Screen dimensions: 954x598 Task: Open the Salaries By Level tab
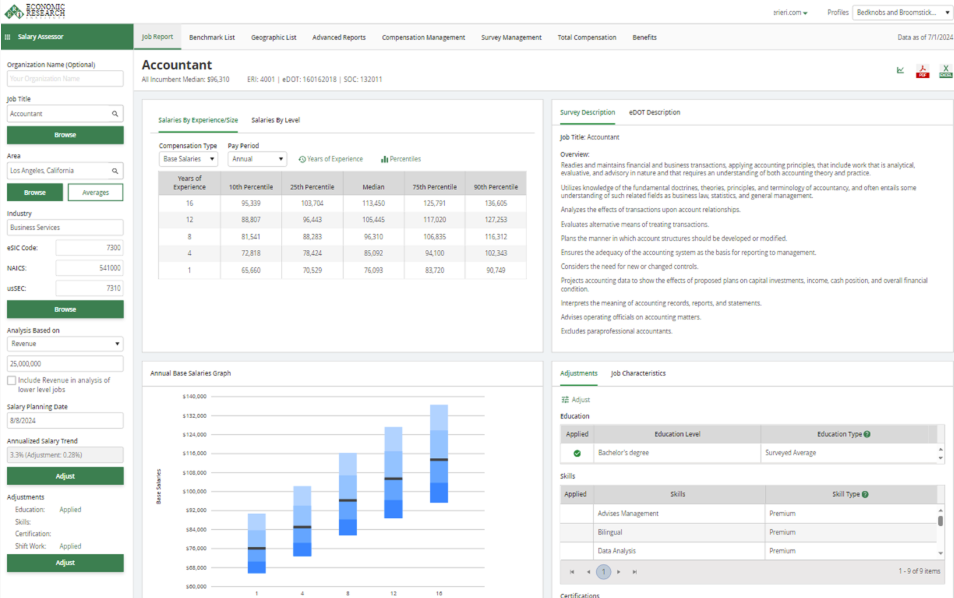[275, 120]
